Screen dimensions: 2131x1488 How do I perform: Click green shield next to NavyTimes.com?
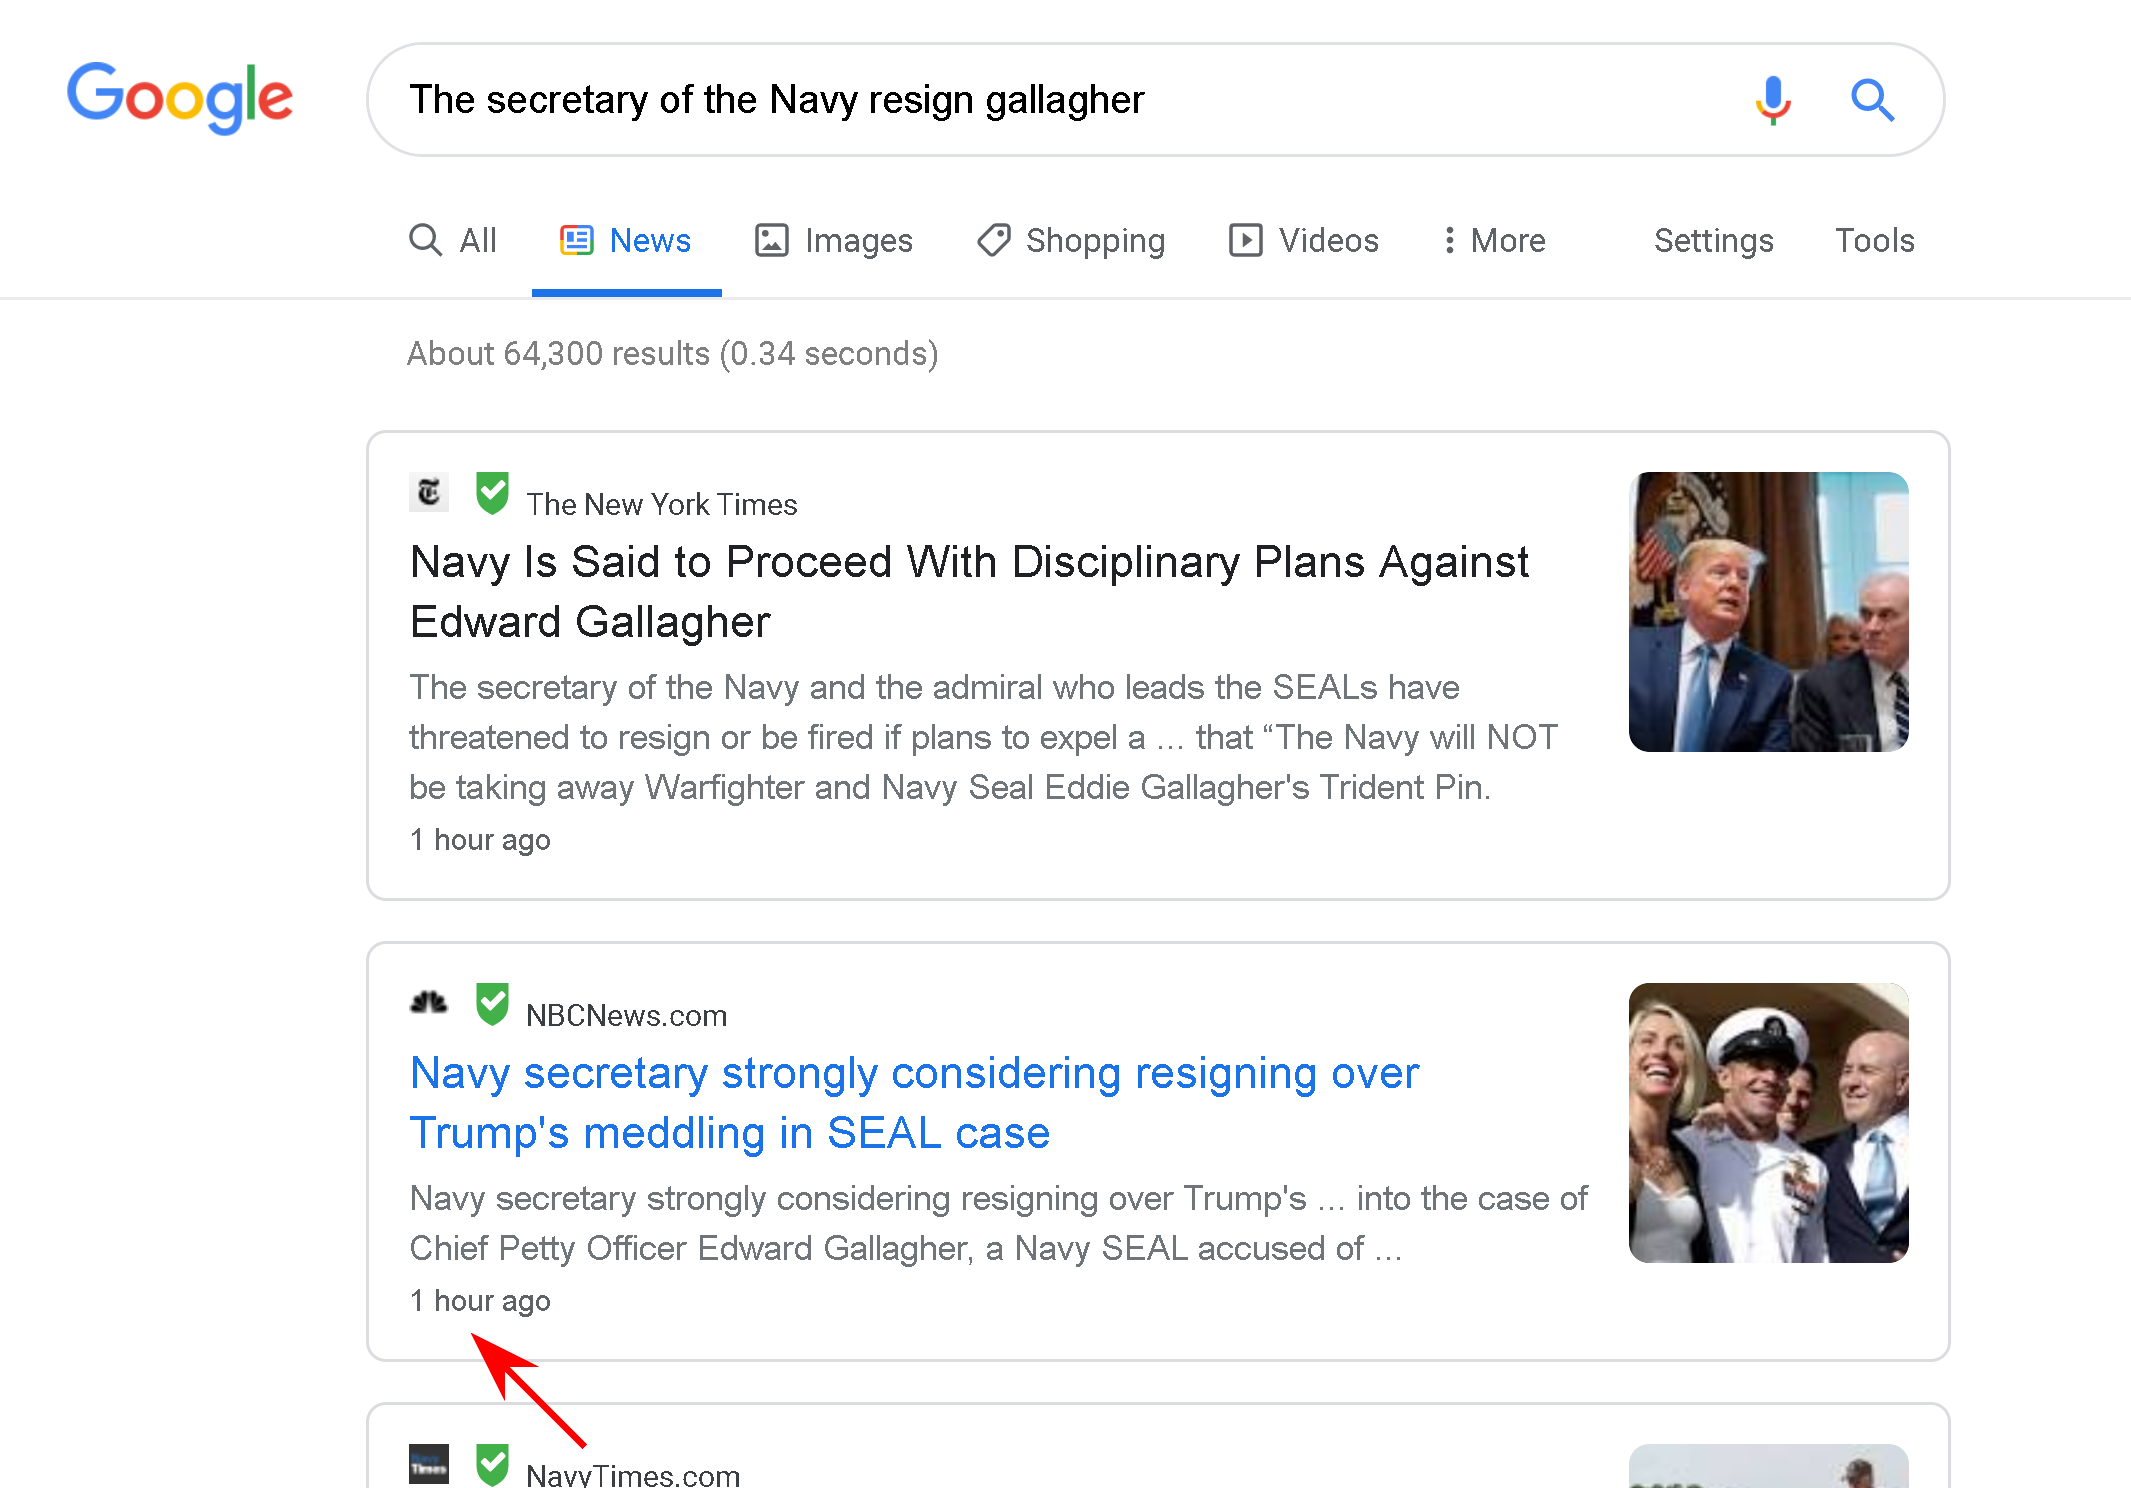click(x=492, y=1465)
